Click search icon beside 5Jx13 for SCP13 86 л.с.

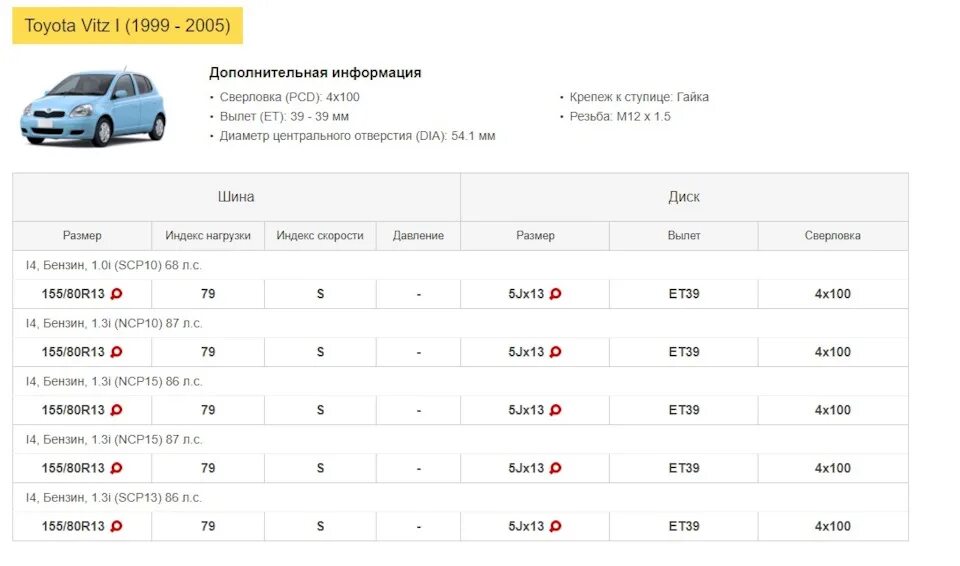click(x=556, y=526)
